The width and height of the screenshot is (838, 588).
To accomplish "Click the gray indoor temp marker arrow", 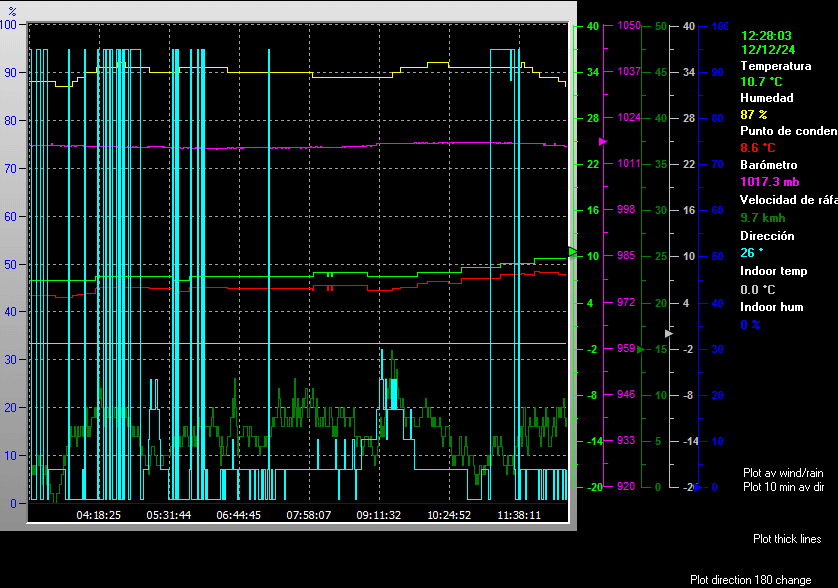I will [x=669, y=332].
